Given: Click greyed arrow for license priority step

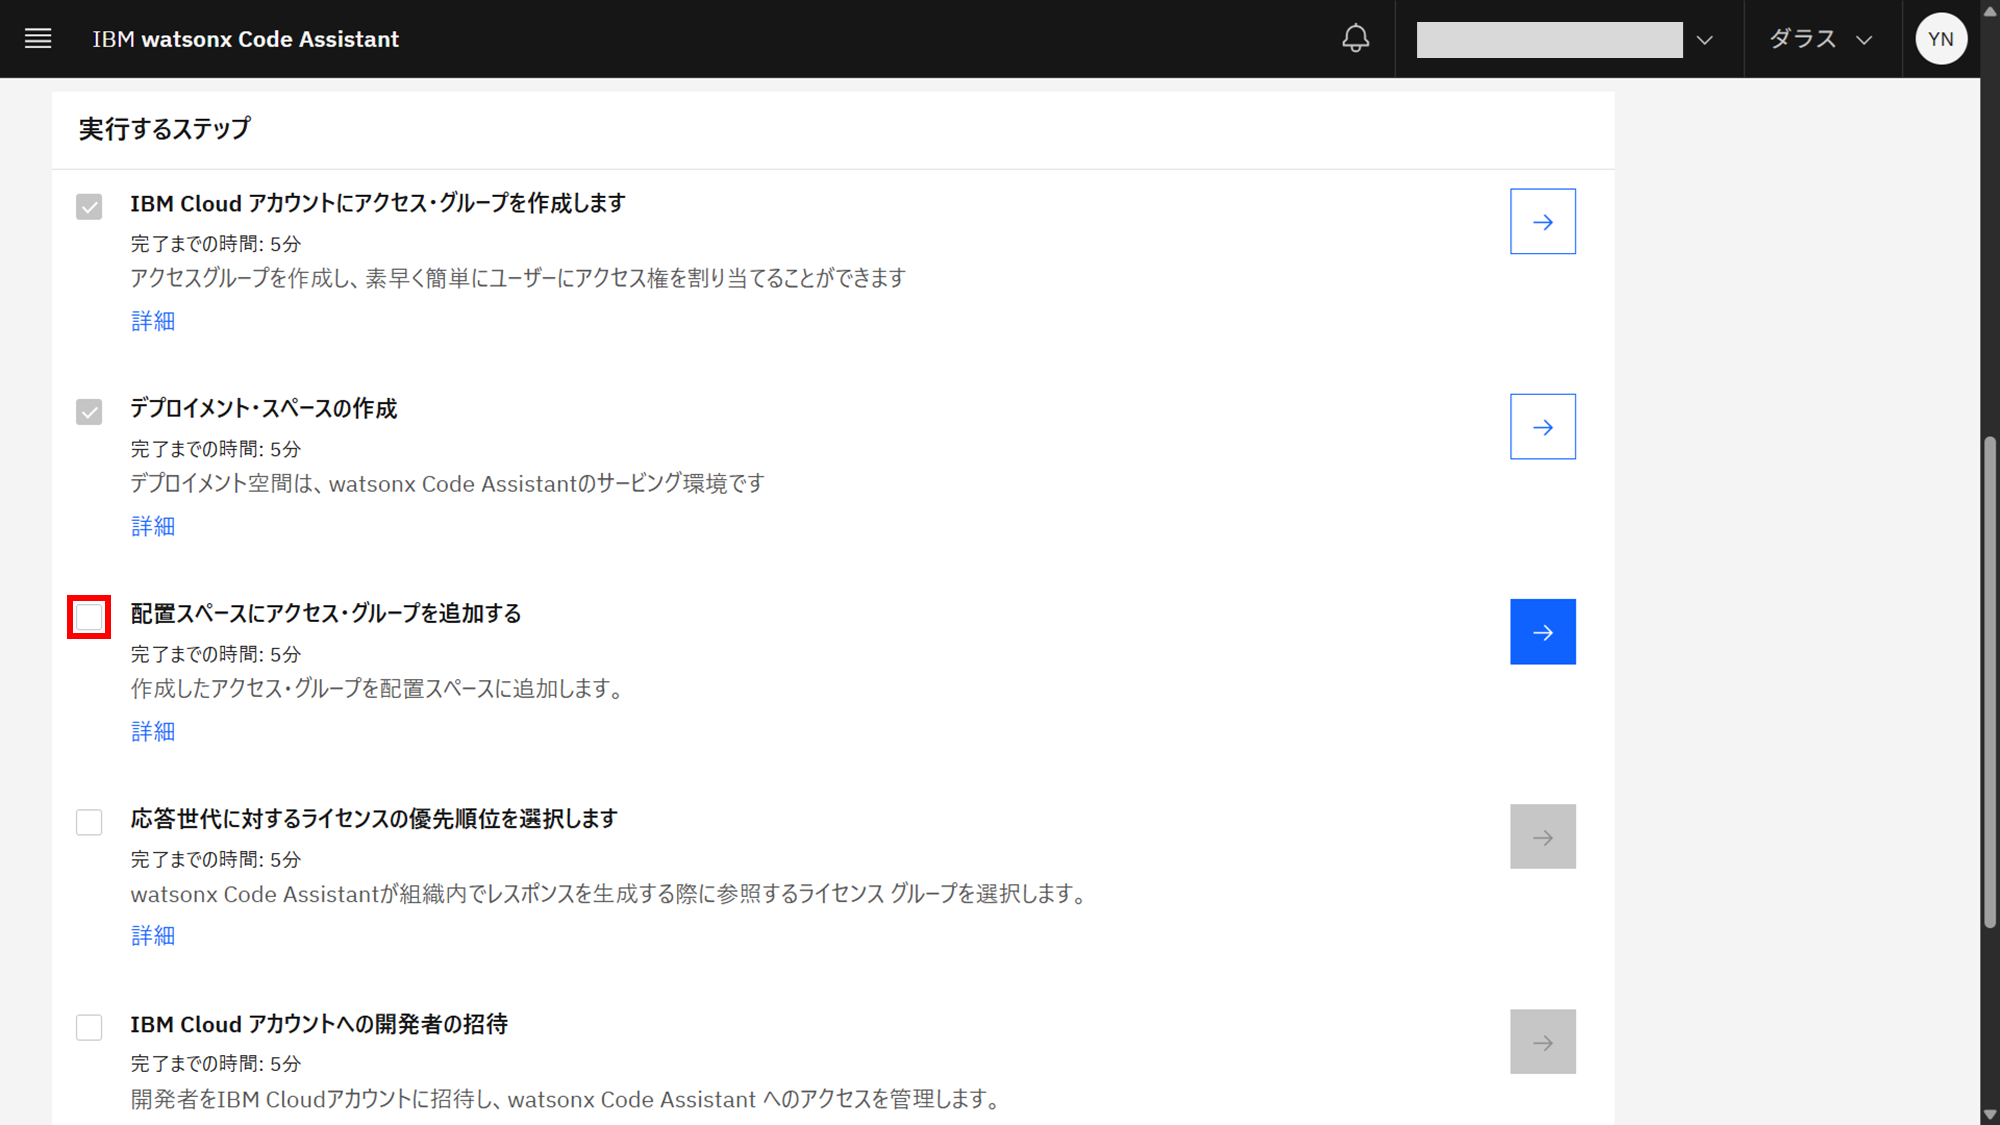Looking at the screenshot, I should tap(1542, 837).
